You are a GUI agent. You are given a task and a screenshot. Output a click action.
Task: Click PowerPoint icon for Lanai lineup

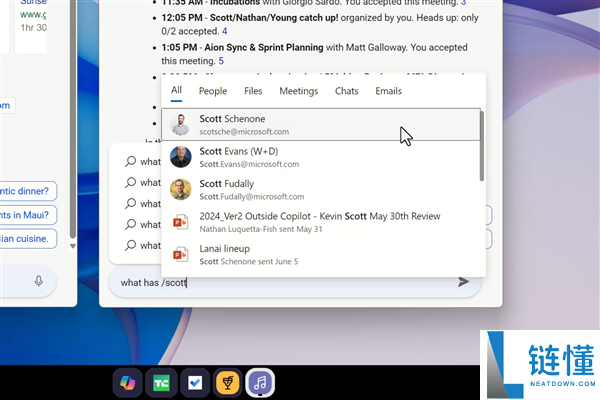[x=180, y=255]
